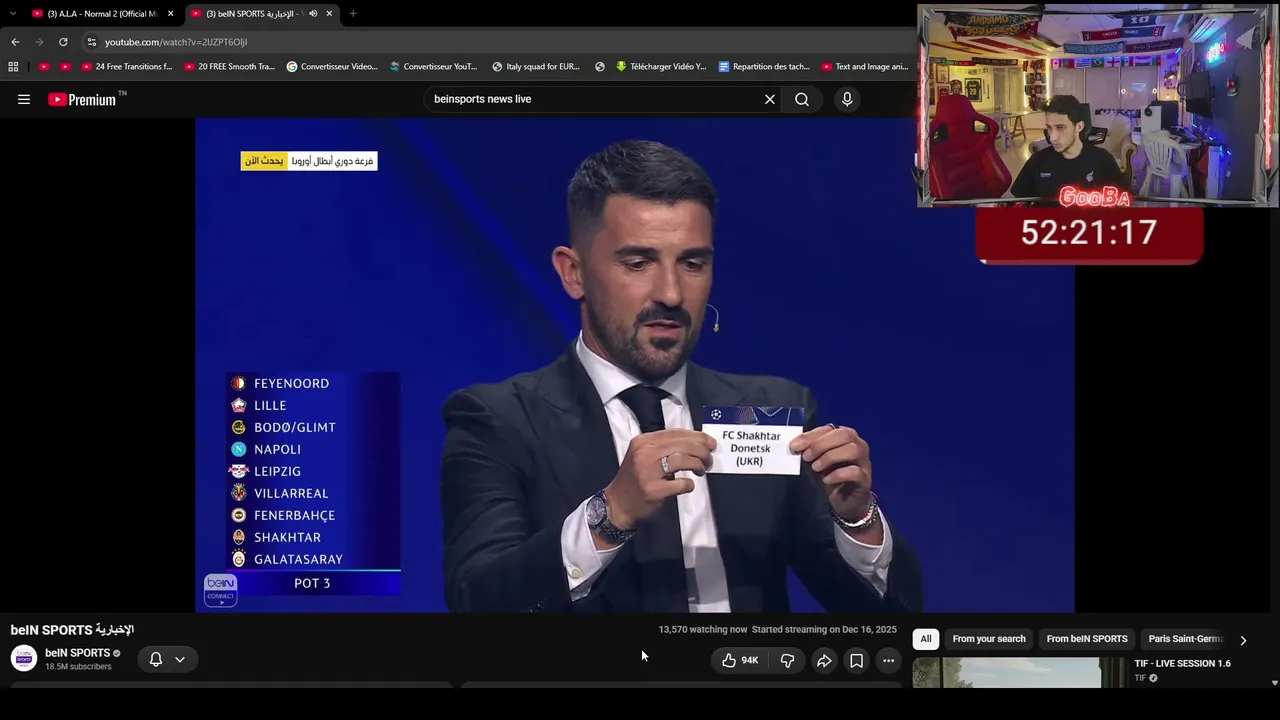
Task: Open unlabeled globe bookmark before Télécharger Vidéo
Action: click(600, 67)
